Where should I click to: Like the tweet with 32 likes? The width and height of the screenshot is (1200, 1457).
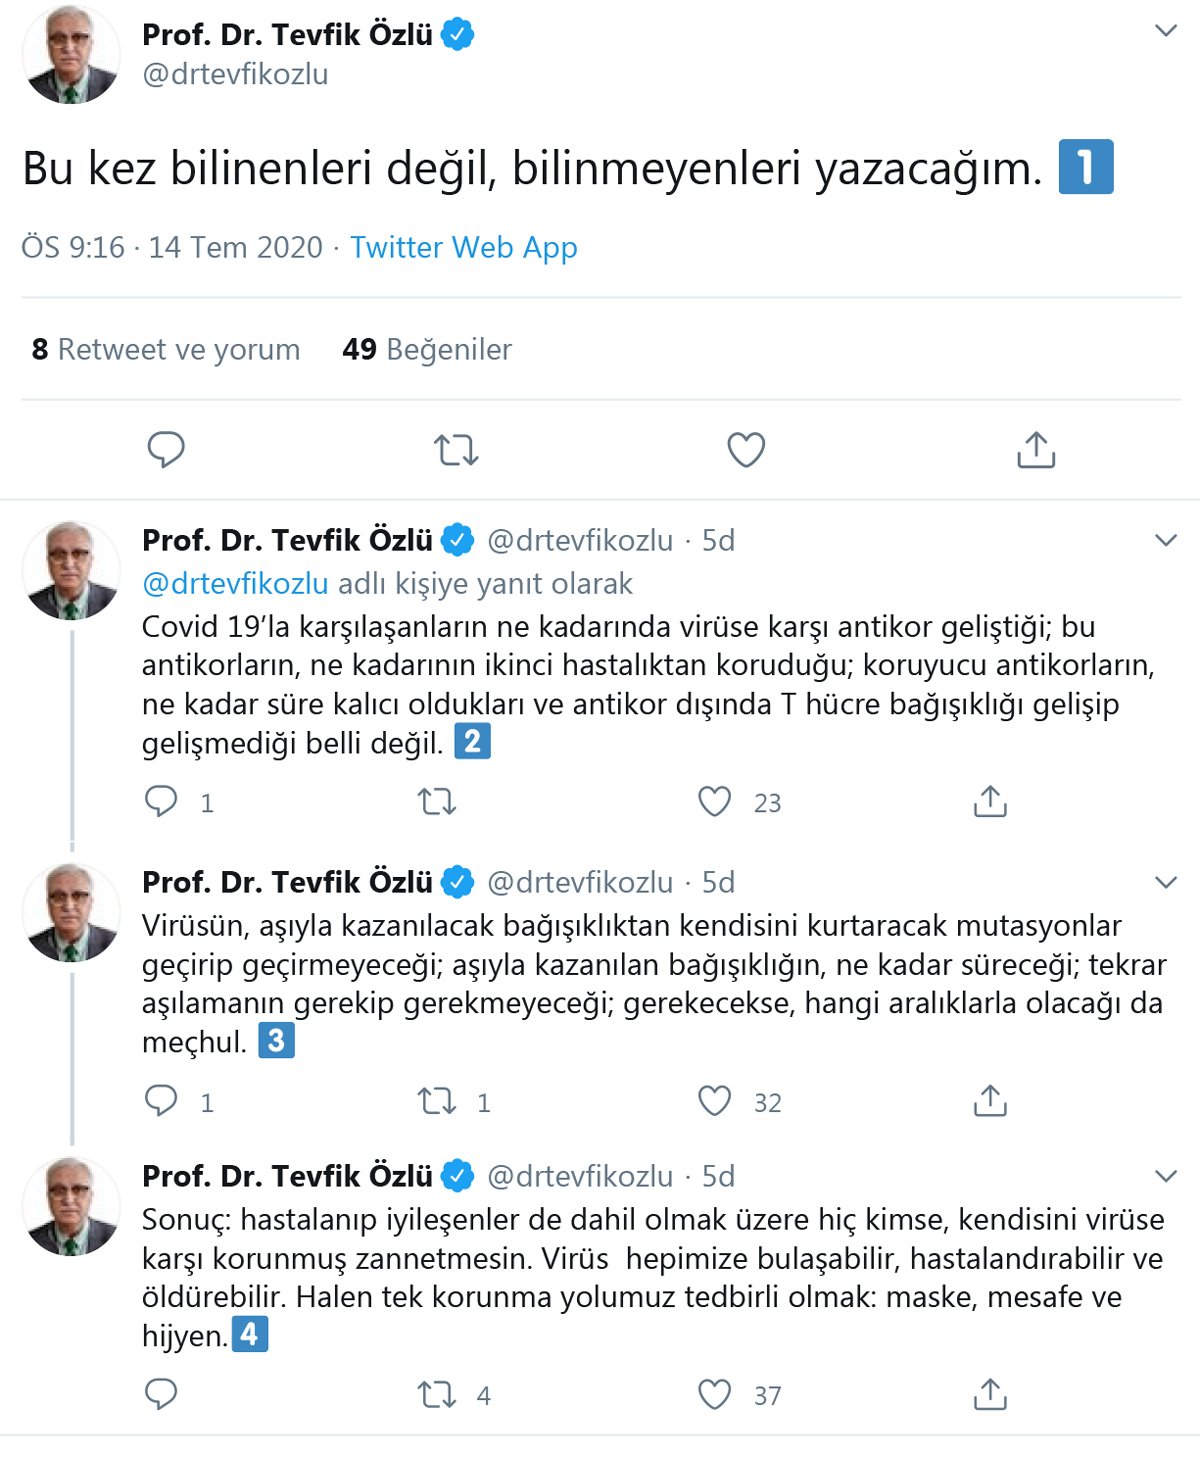point(714,1102)
